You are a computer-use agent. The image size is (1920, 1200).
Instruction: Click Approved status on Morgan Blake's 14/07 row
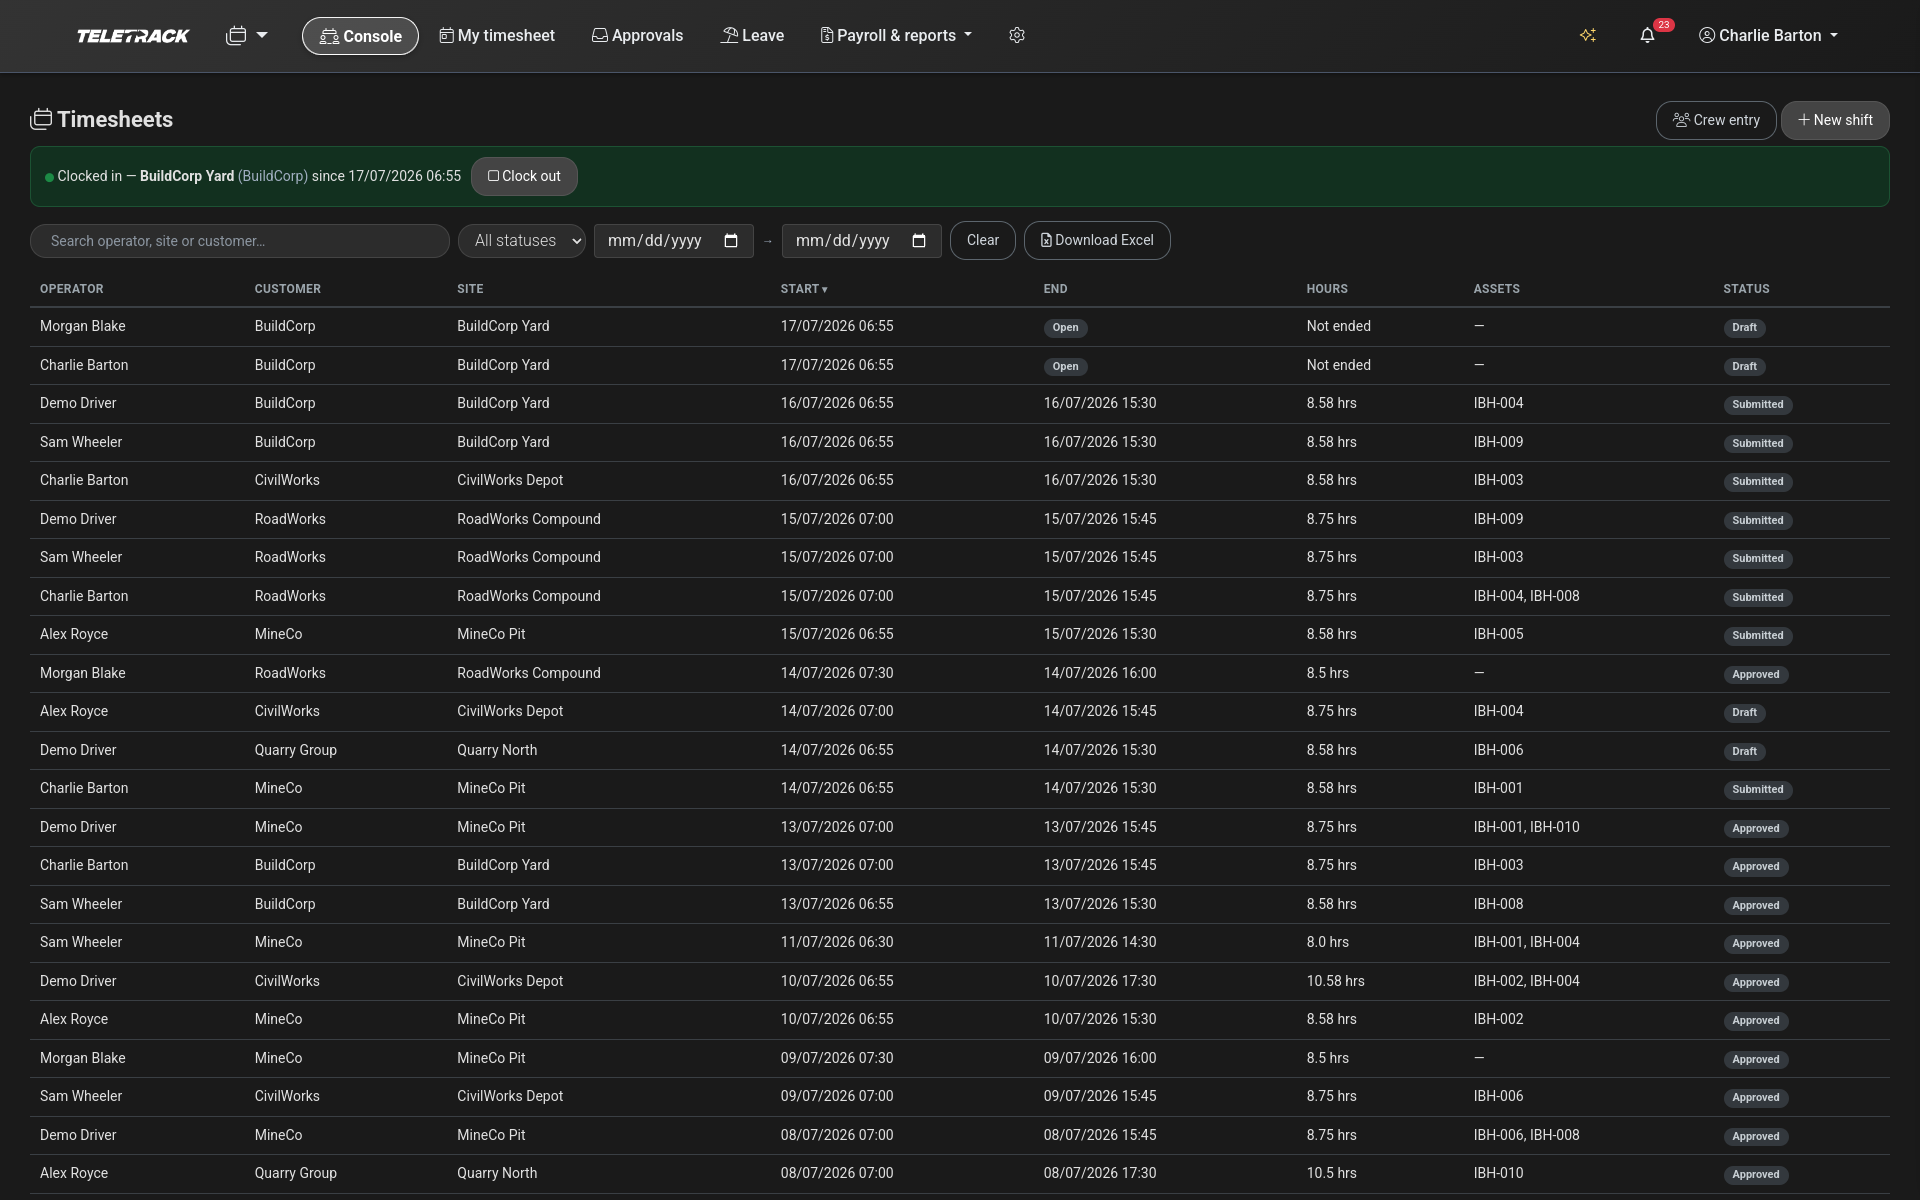pos(1755,675)
